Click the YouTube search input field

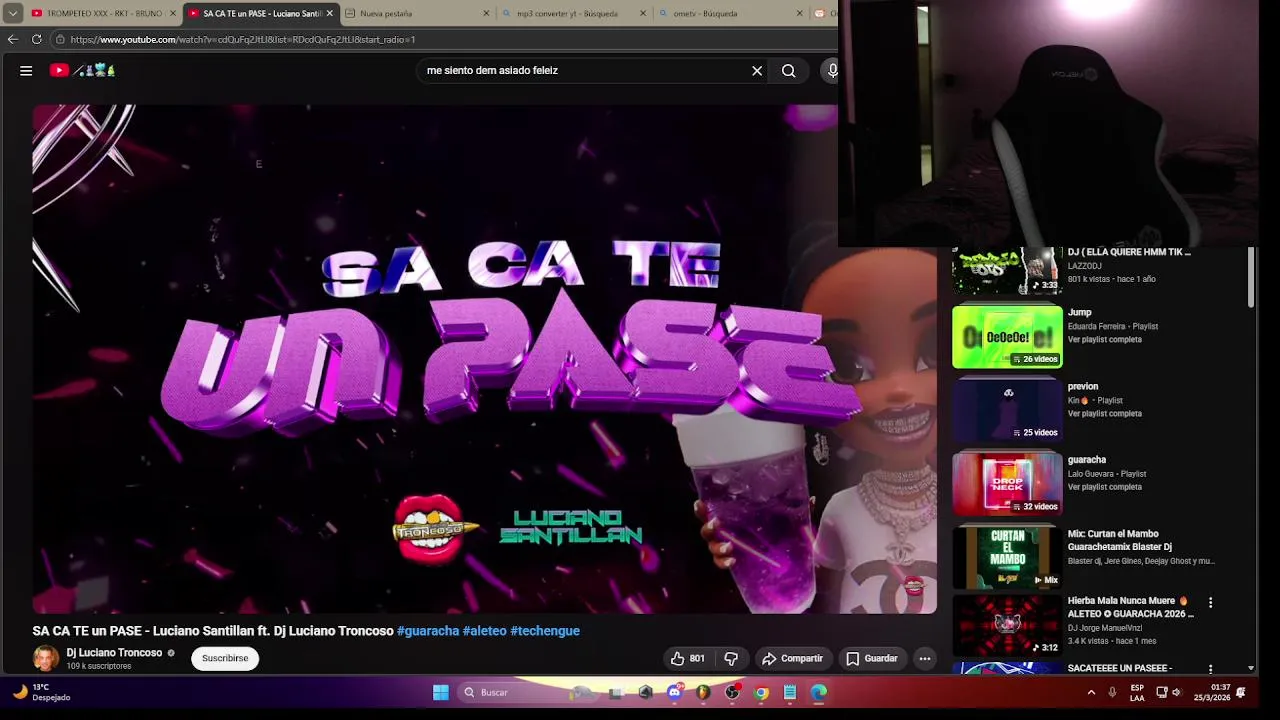[x=585, y=71]
